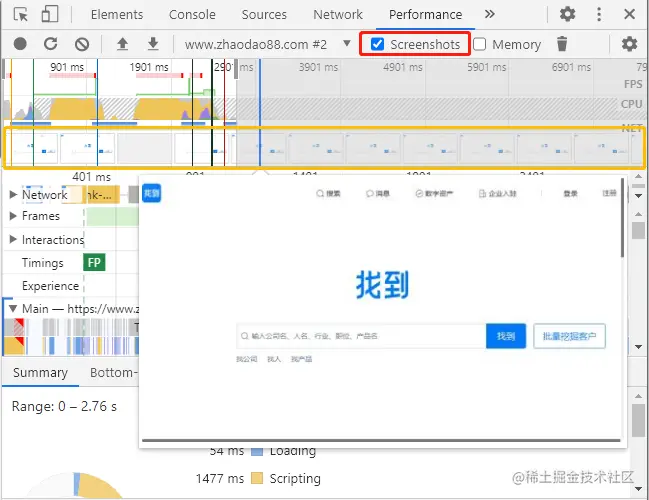Click the blue 找到 logo badge in the preview

pyautogui.click(x=151, y=193)
